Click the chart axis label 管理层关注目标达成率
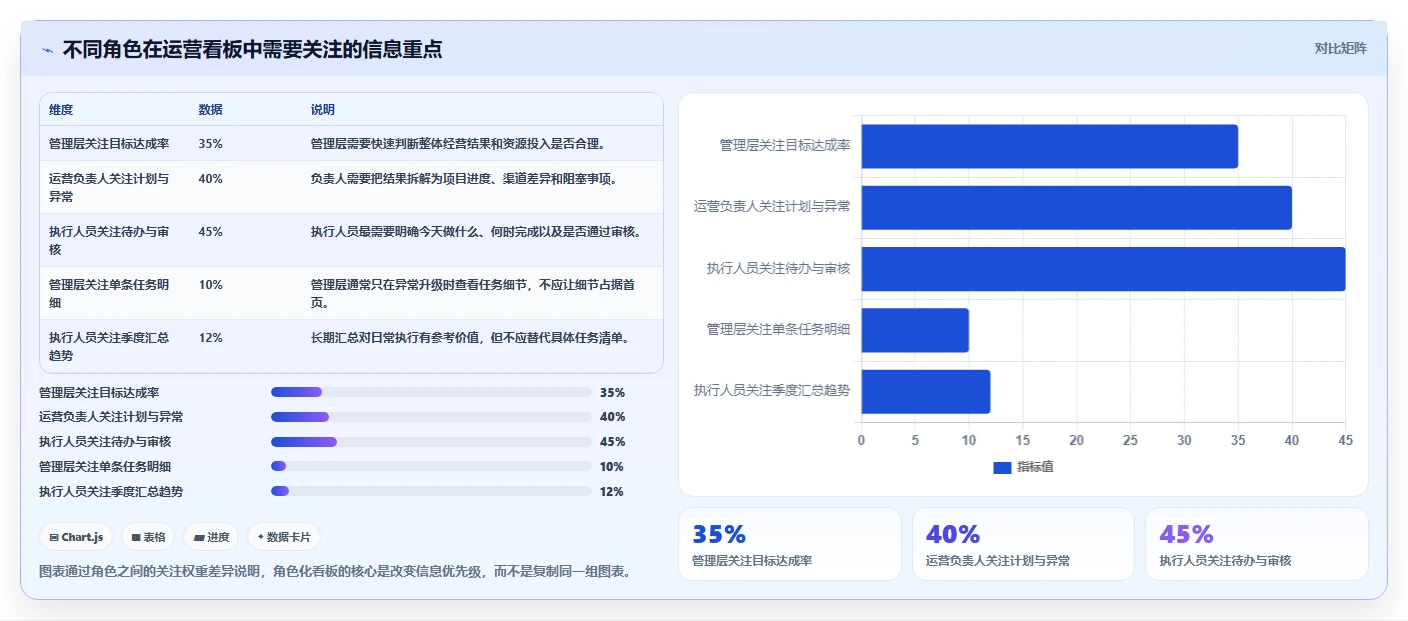The width and height of the screenshot is (1408, 621). tap(785, 146)
